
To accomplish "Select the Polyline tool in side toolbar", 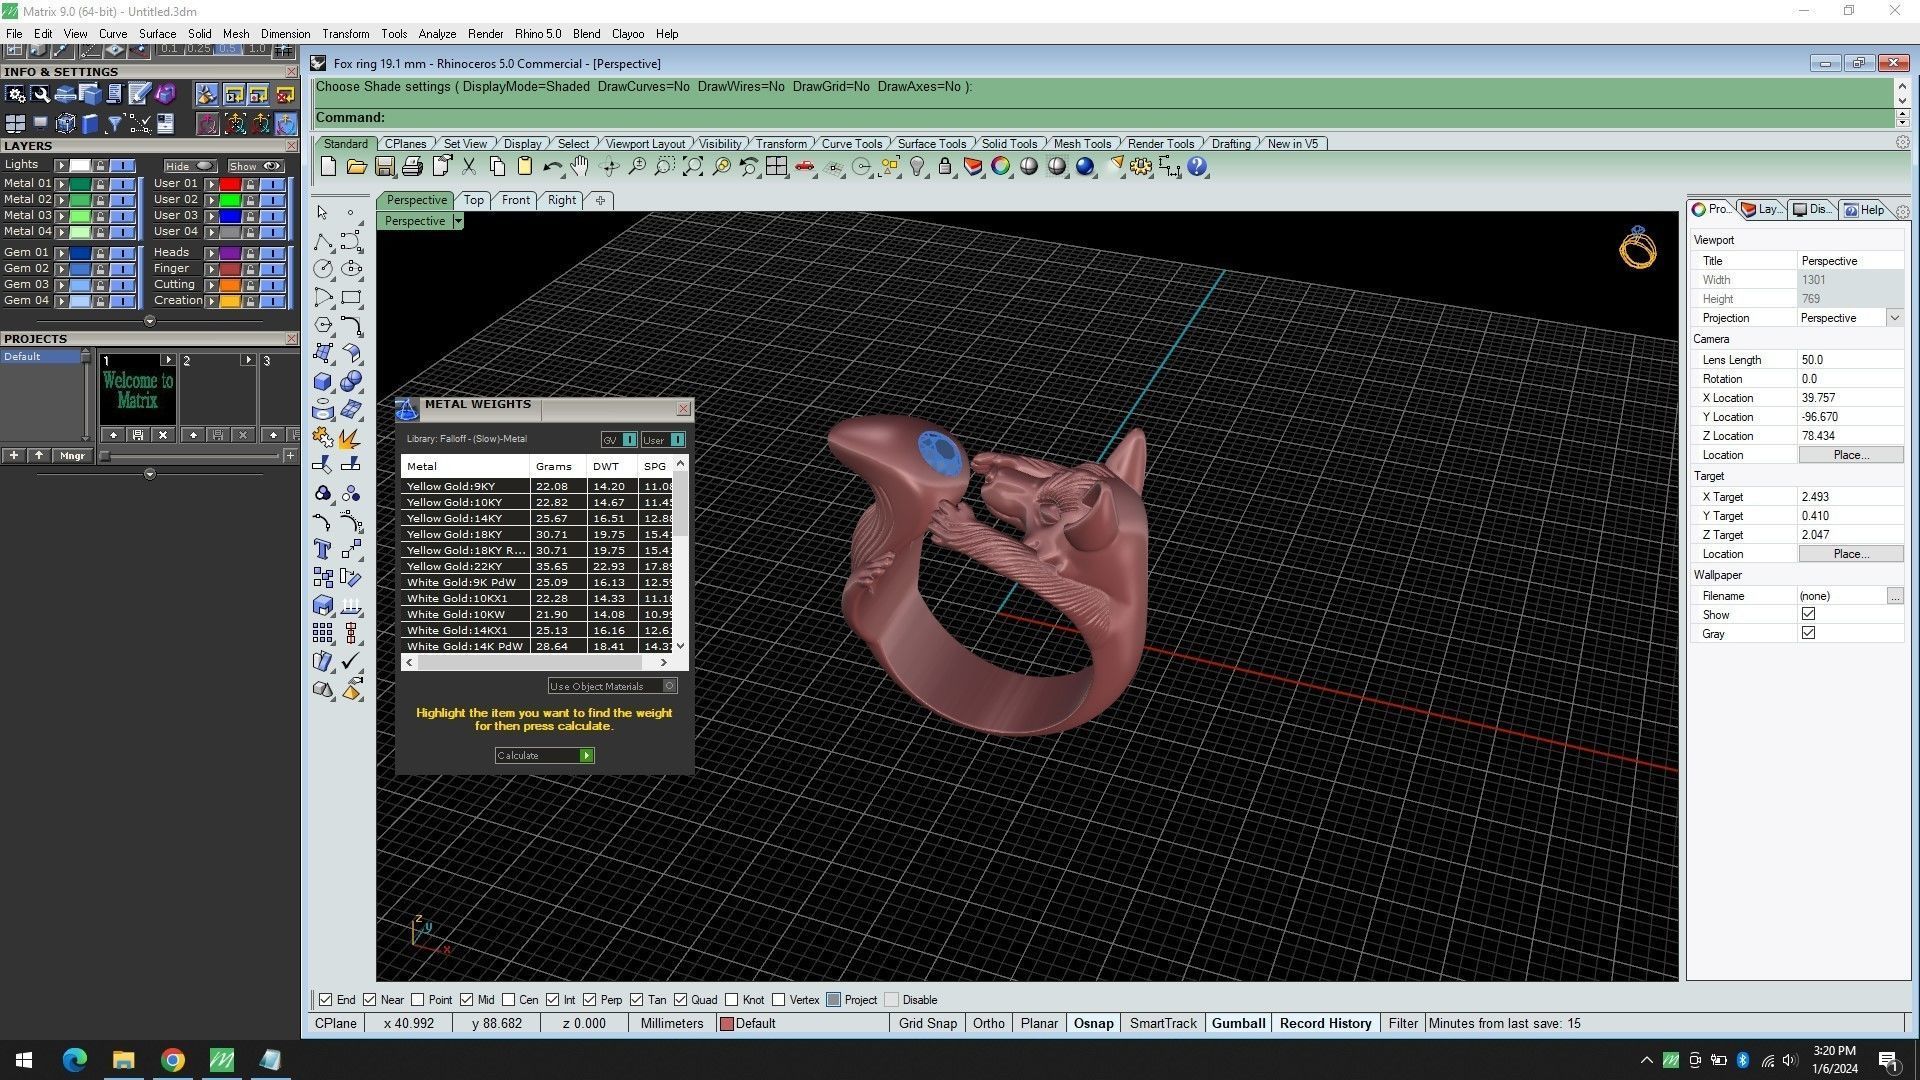I will tap(322, 242).
